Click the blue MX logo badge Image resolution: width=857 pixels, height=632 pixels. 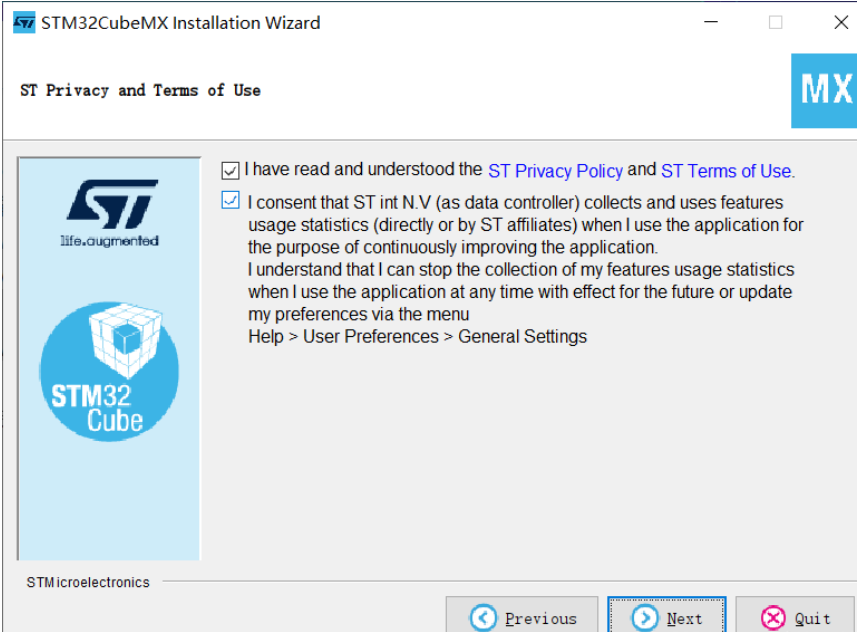824,91
